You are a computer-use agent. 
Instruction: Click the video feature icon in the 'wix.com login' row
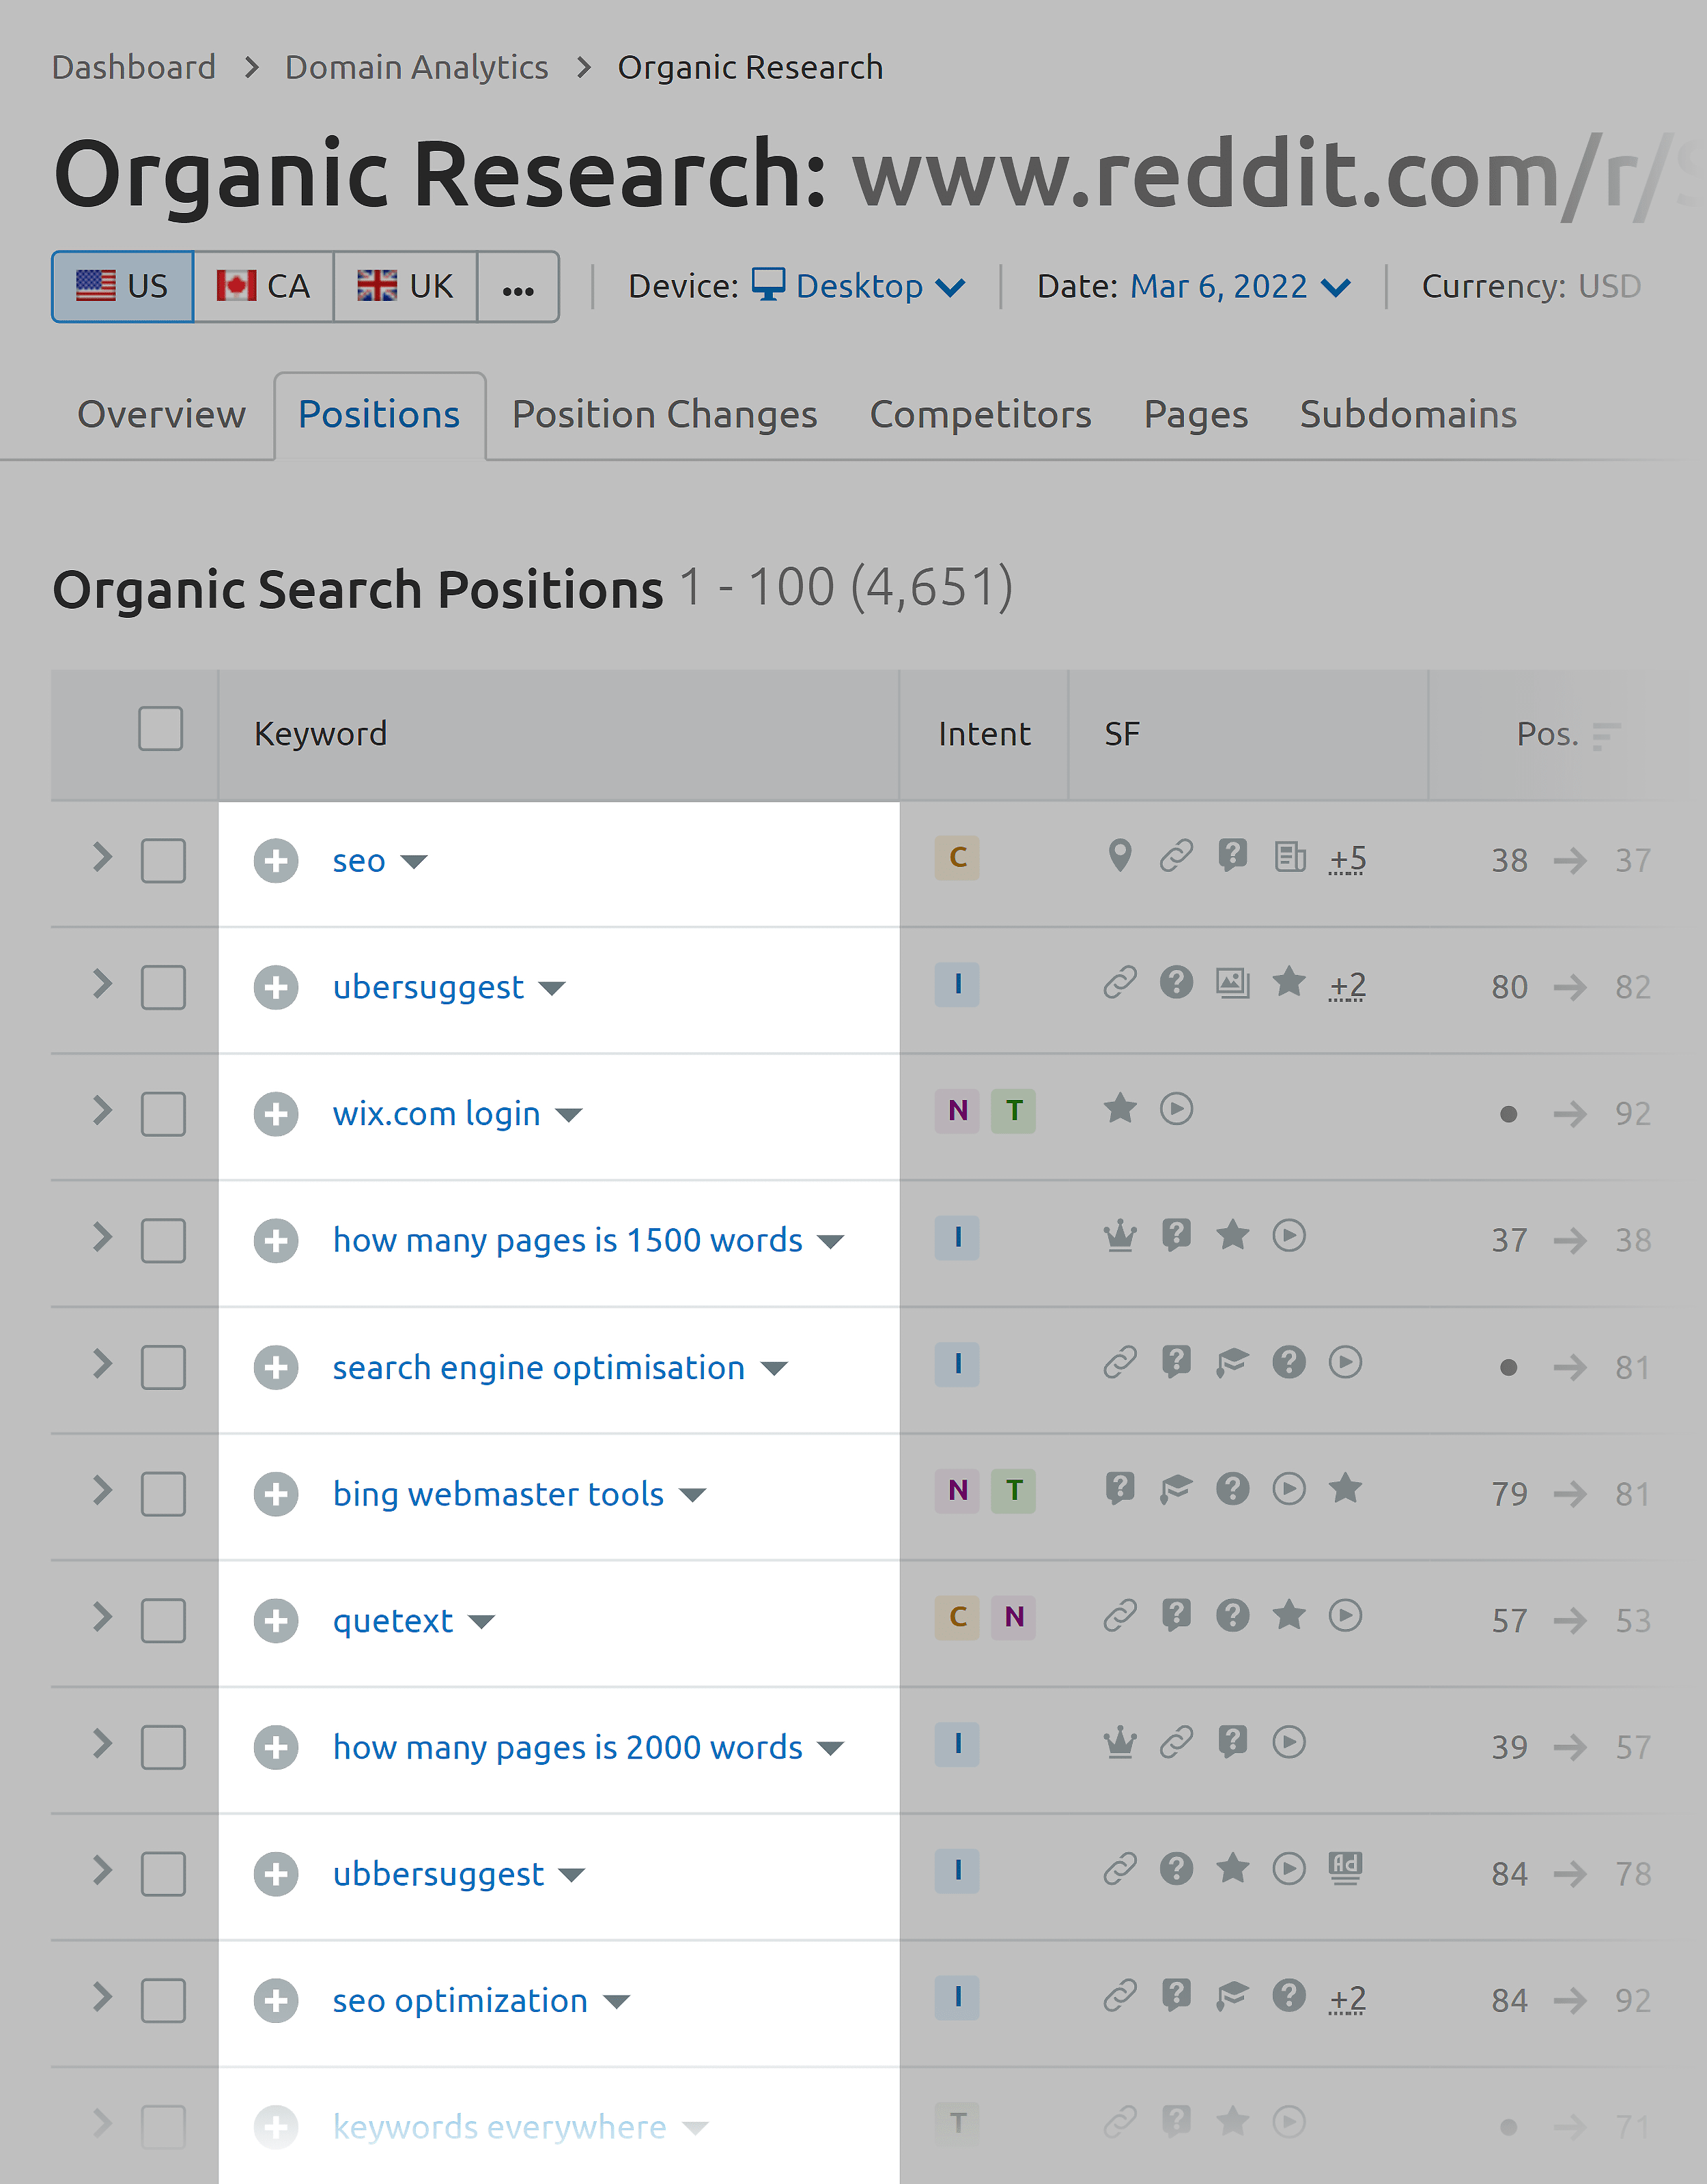[1177, 1110]
